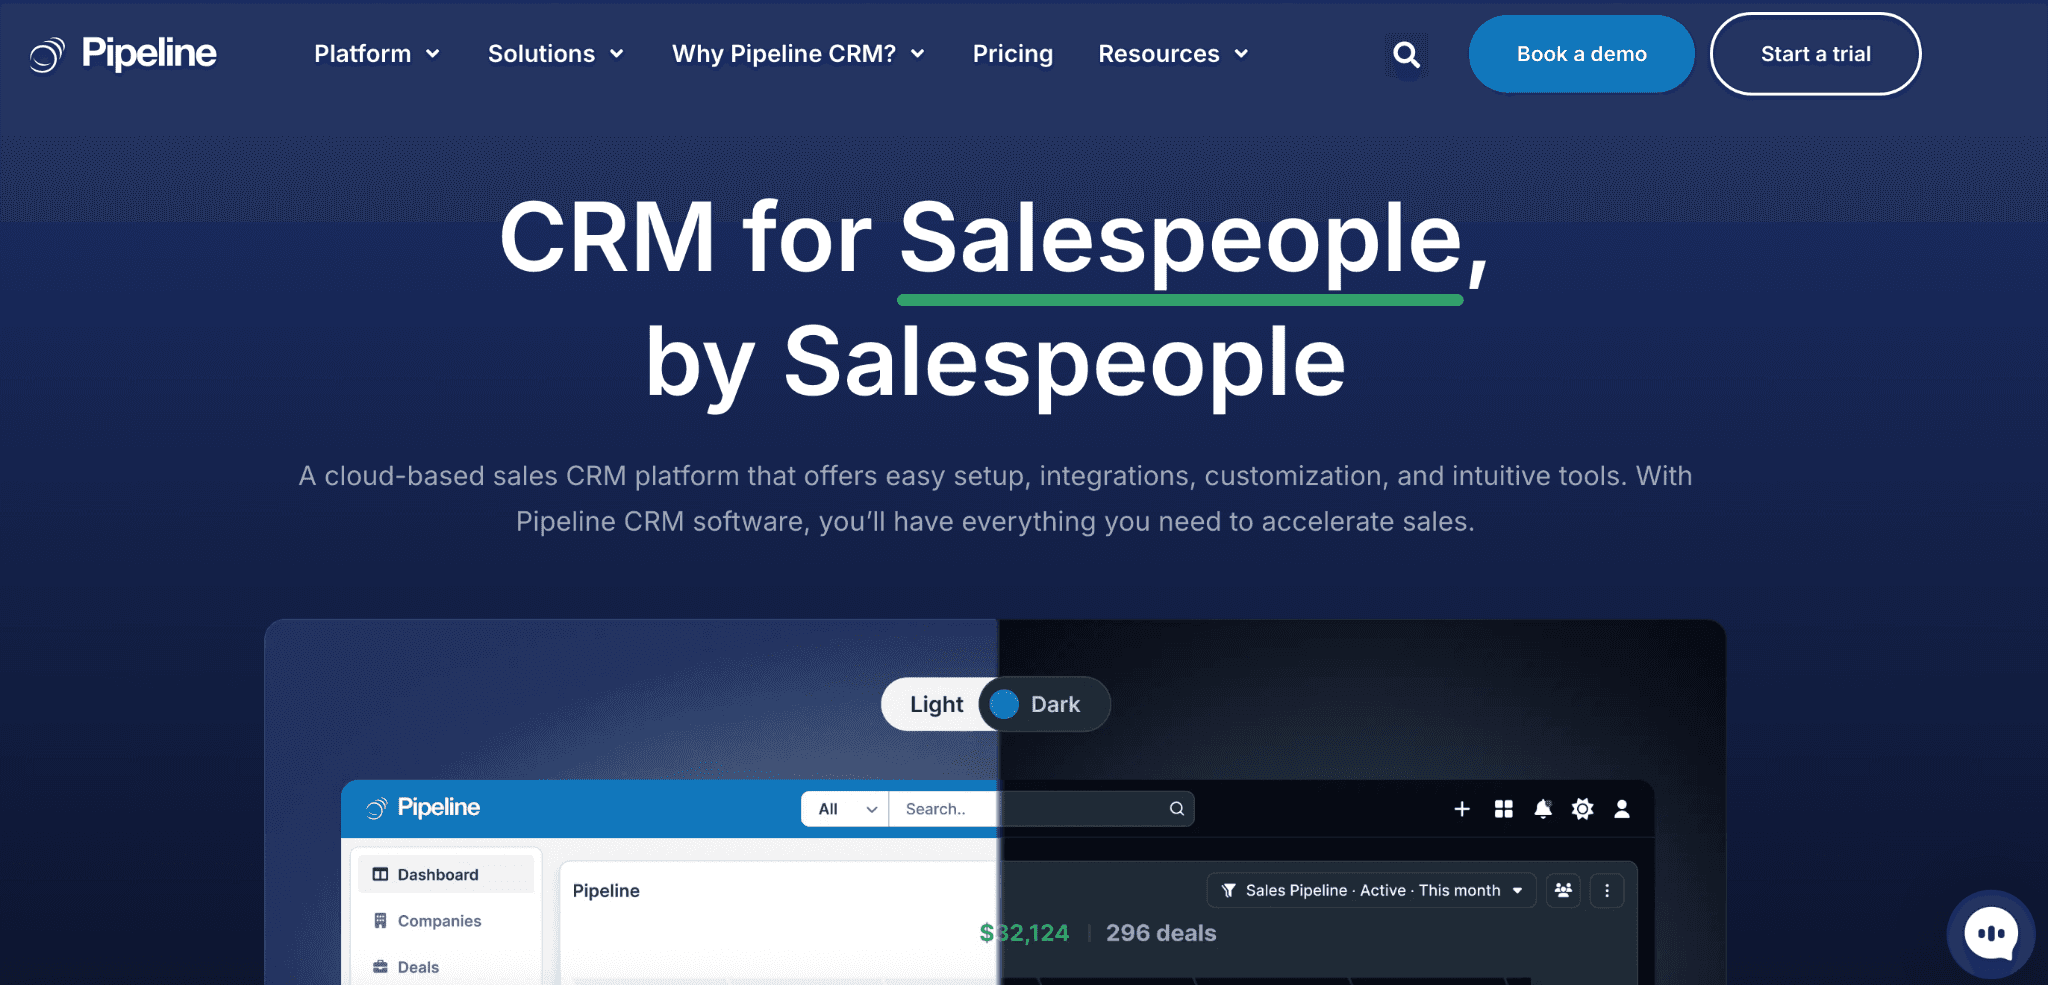Expand the Resources menu
The width and height of the screenshot is (2048, 985).
click(1173, 54)
